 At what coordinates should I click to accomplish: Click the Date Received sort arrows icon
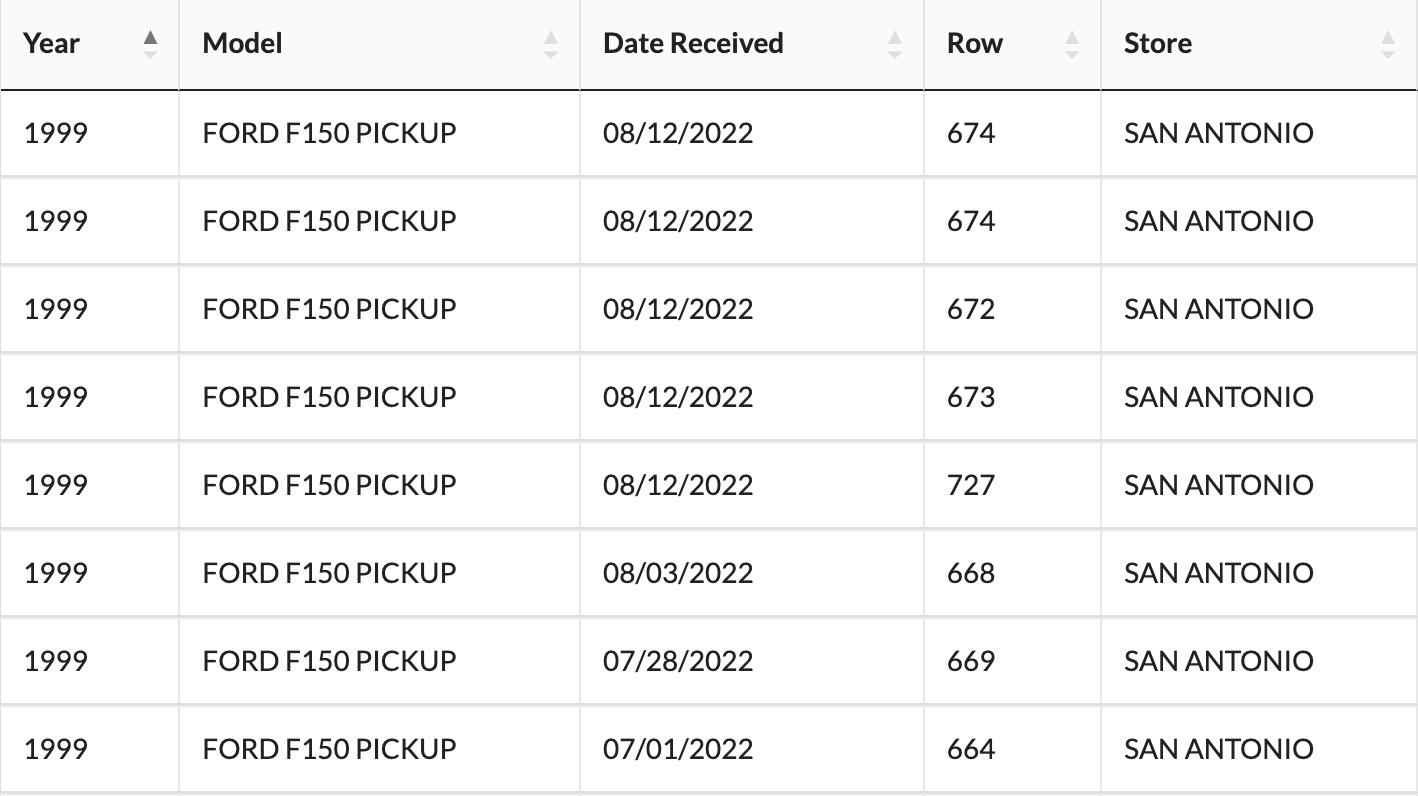[x=895, y=44]
